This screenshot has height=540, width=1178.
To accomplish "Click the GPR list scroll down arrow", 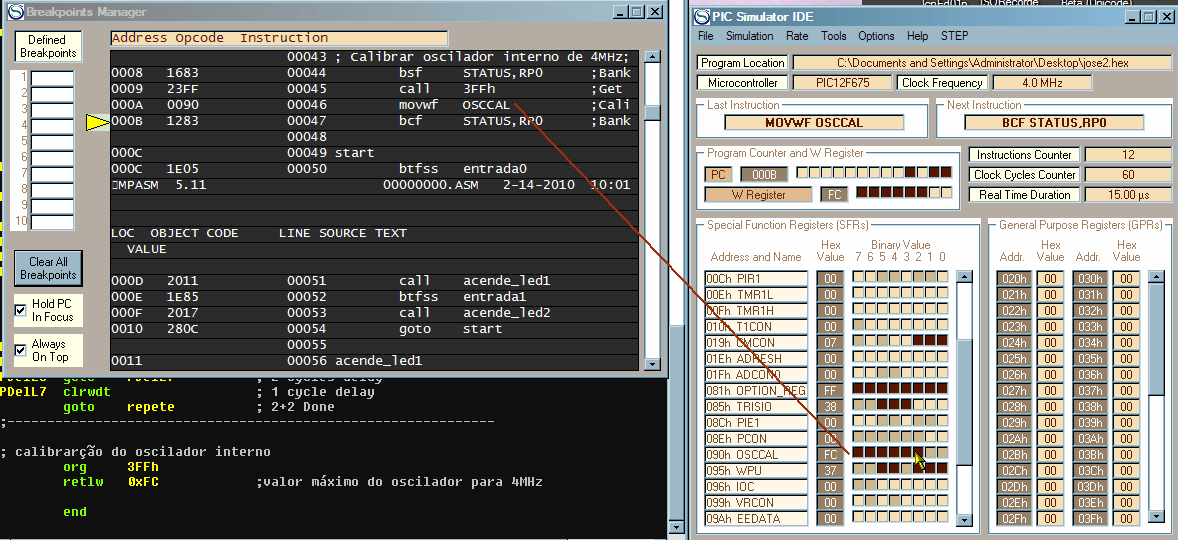I will pos(1157,516).
